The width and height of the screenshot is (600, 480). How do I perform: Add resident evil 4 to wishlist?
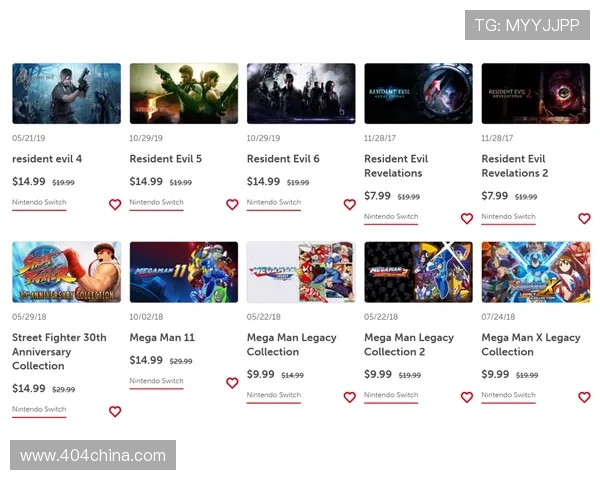pos(115,204)
